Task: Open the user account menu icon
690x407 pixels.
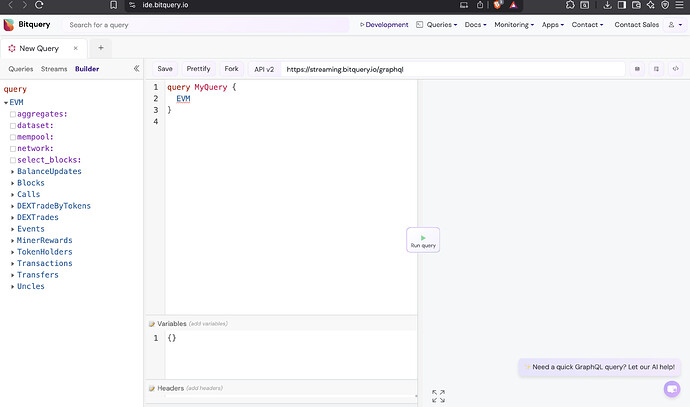Action: pos(675,25)
